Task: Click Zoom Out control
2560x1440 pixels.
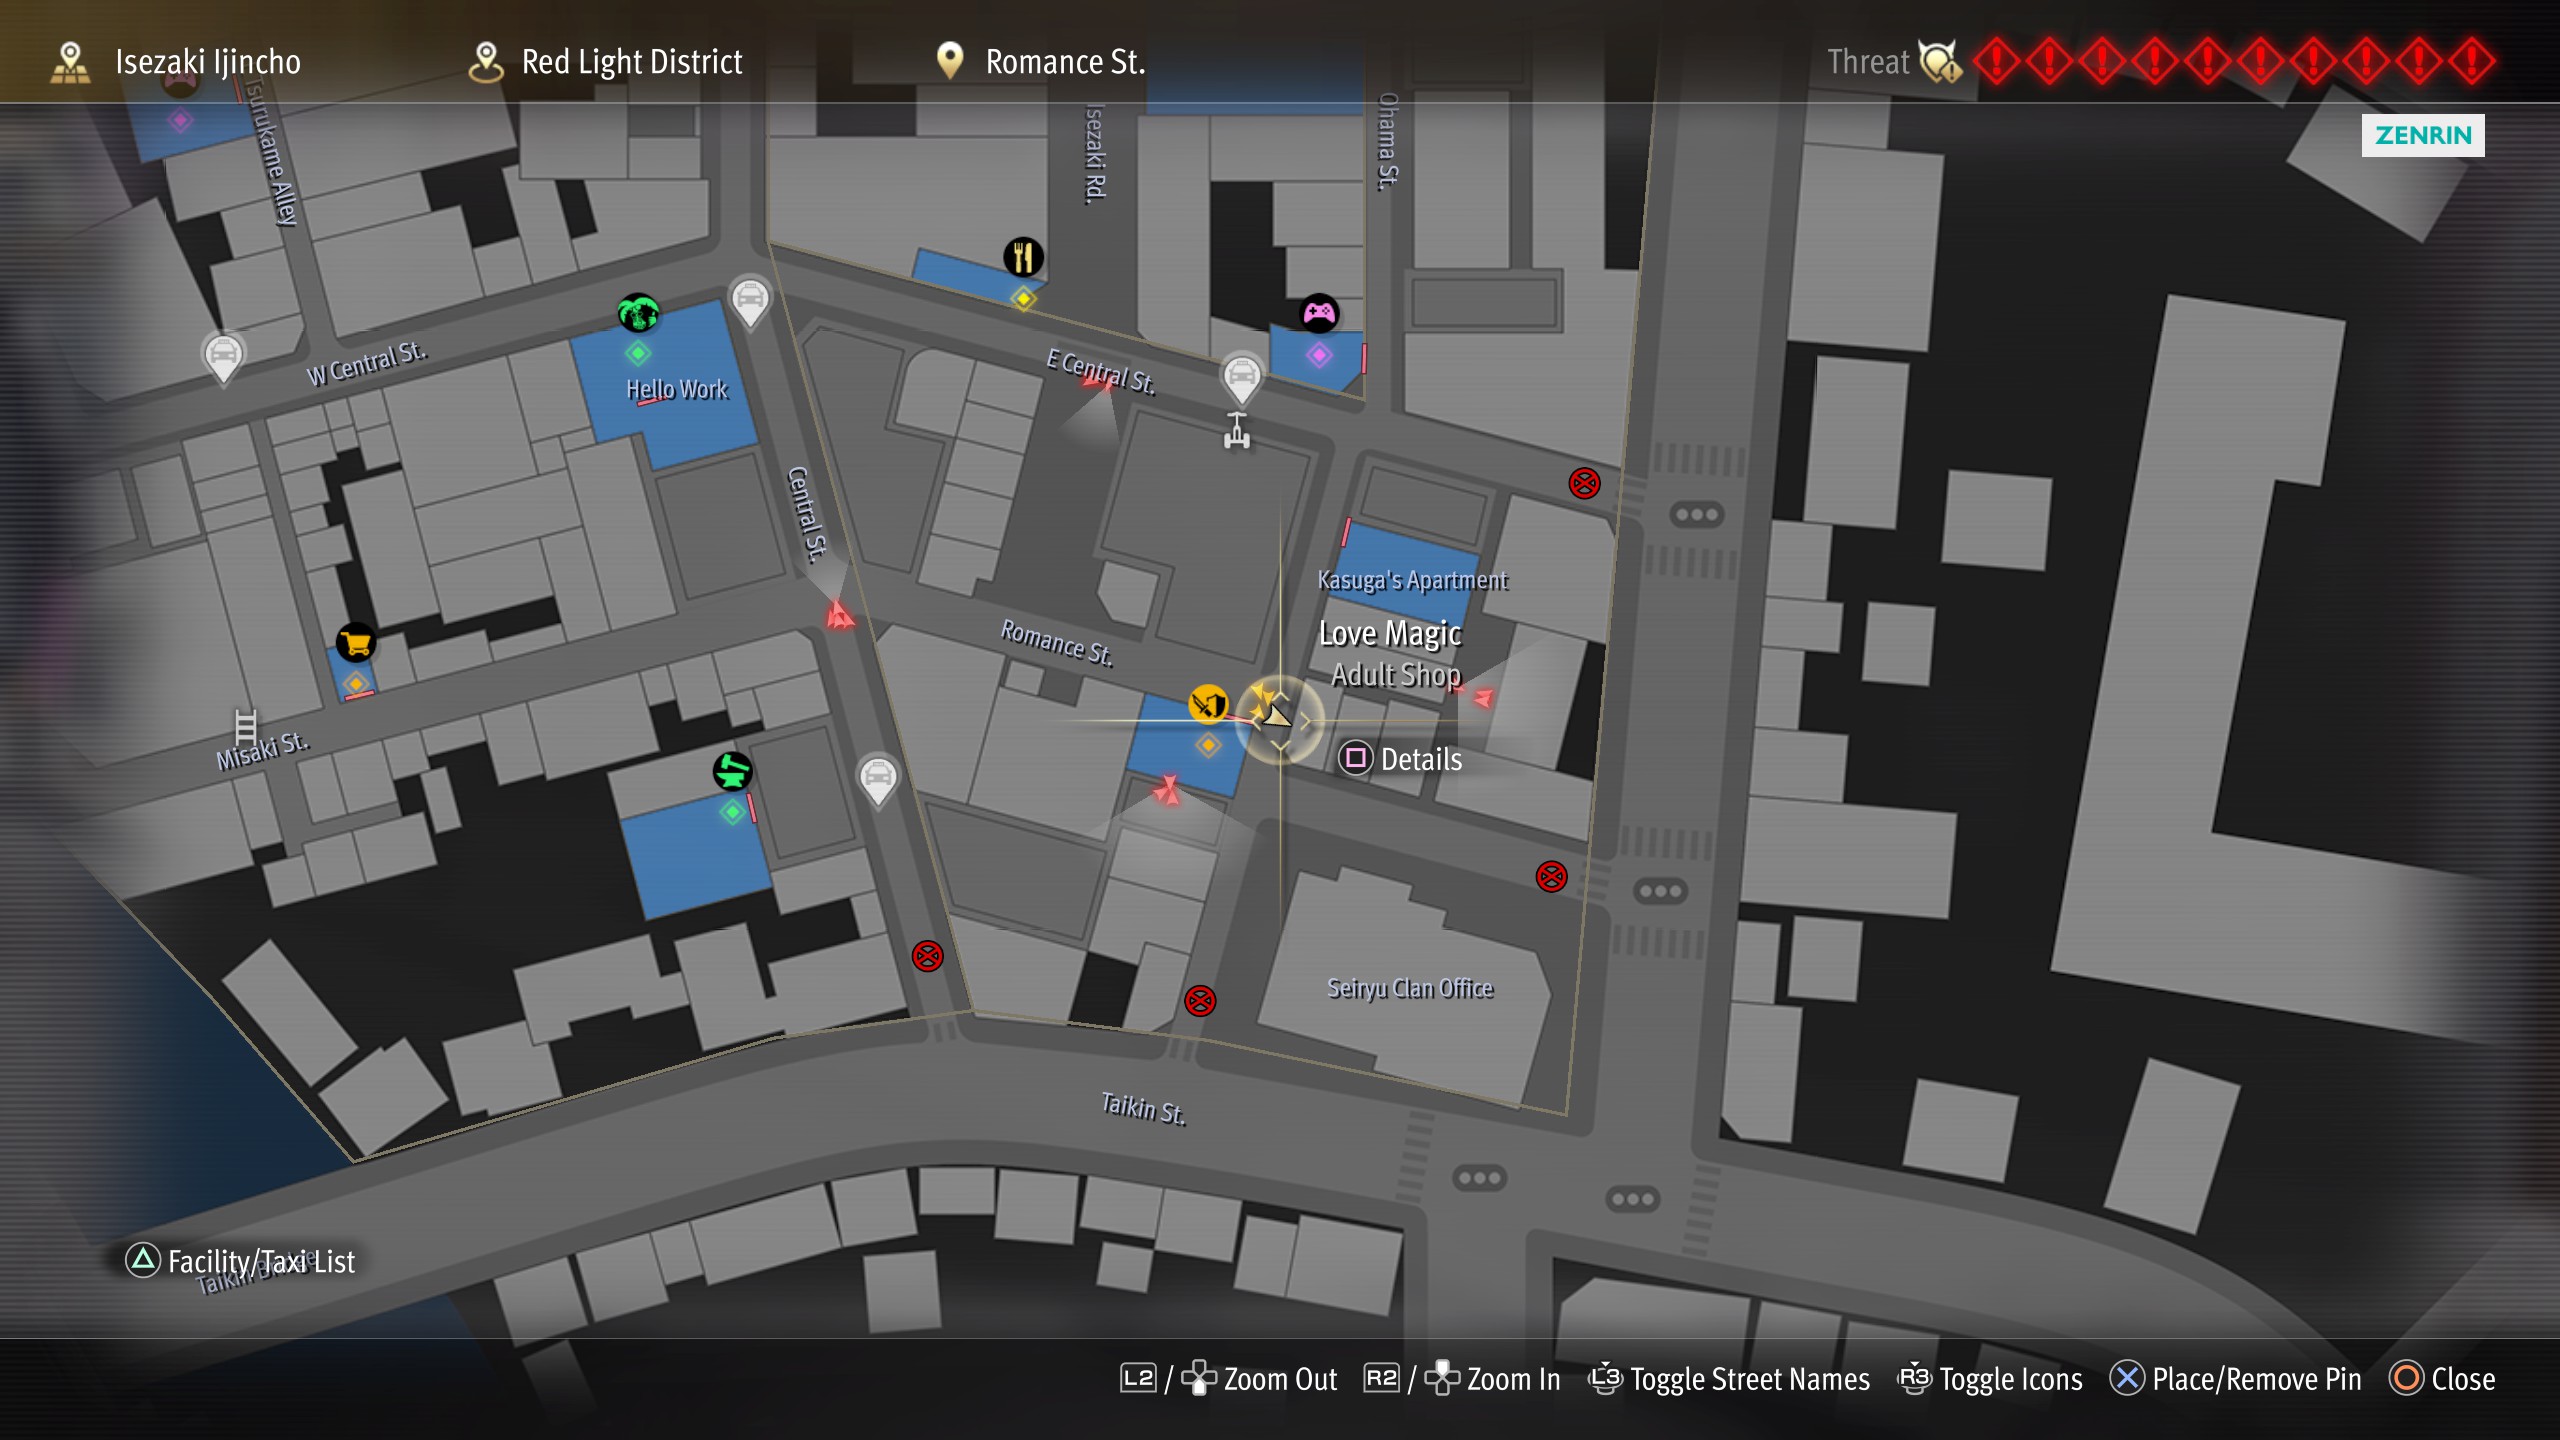Action: (1229, 1379)
